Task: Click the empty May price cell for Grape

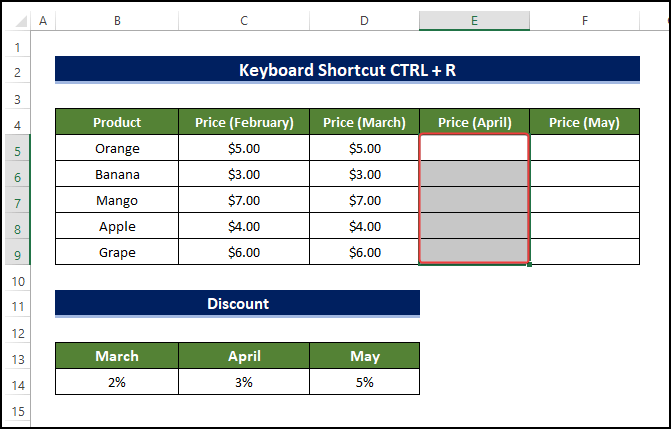Action: point(584,253)
